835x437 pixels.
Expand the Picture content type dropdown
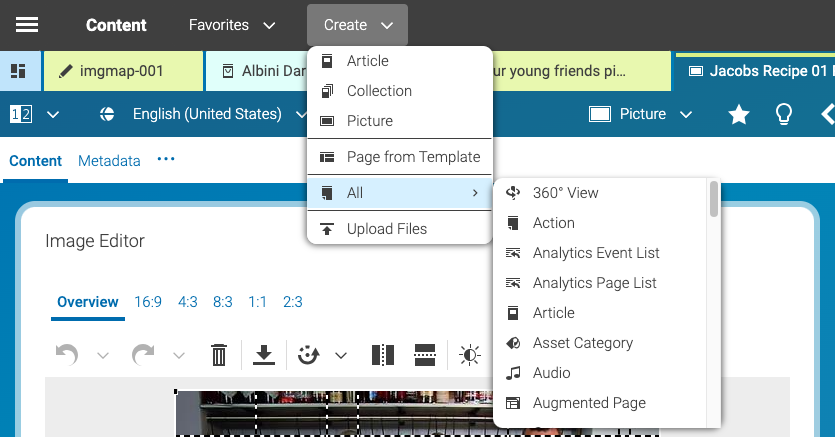point(641,115)
